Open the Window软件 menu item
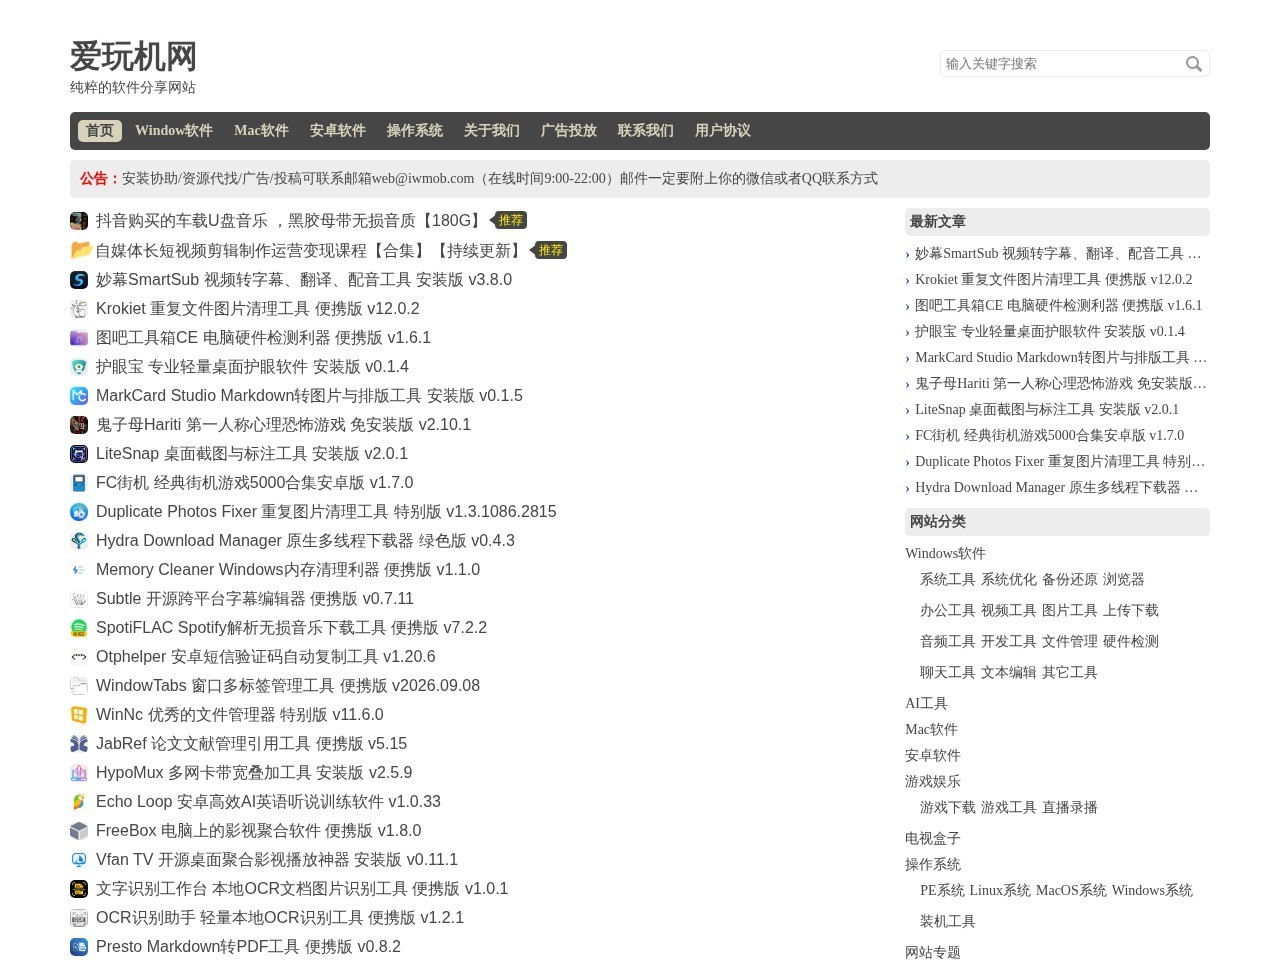Image resolution: width=1280 pixels, height=960 pixels. pyautogui.click(x=174, y=131)
